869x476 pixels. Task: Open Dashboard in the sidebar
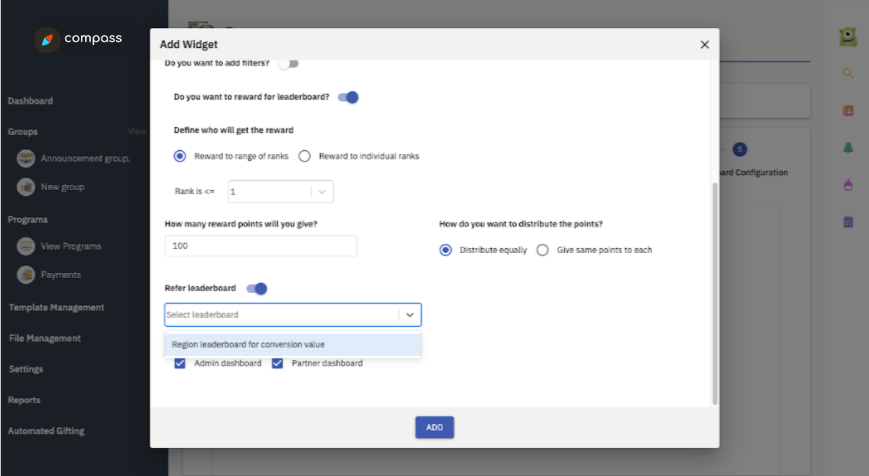coord(30,101)
